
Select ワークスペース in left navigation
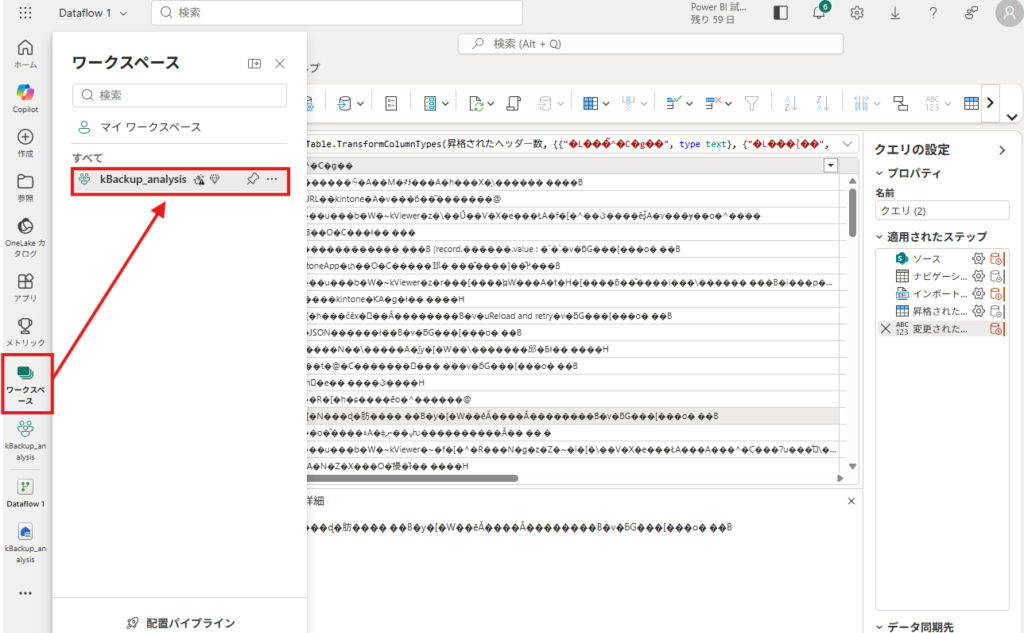26,383
